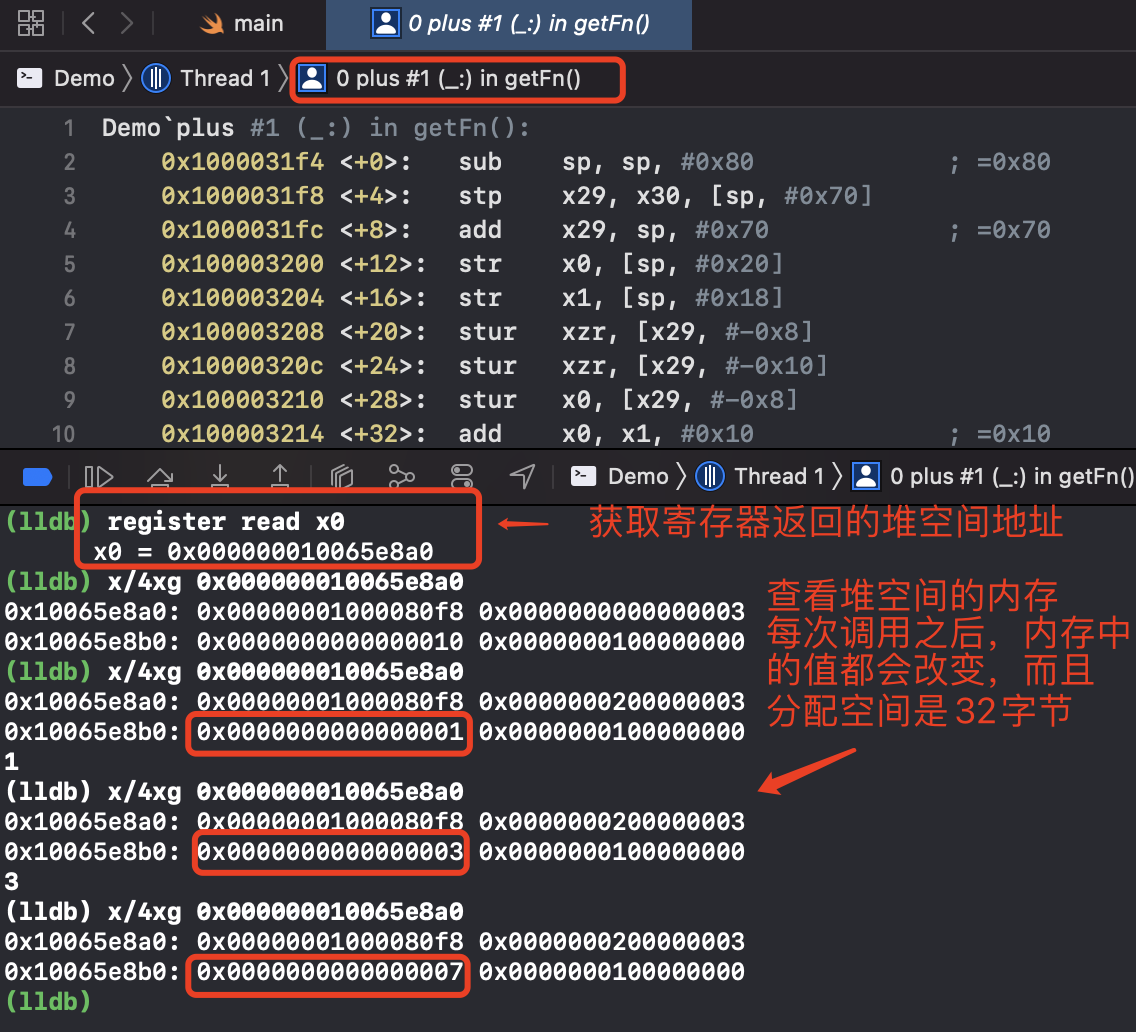Open Demo in the editor jump bar

(67, 78)
